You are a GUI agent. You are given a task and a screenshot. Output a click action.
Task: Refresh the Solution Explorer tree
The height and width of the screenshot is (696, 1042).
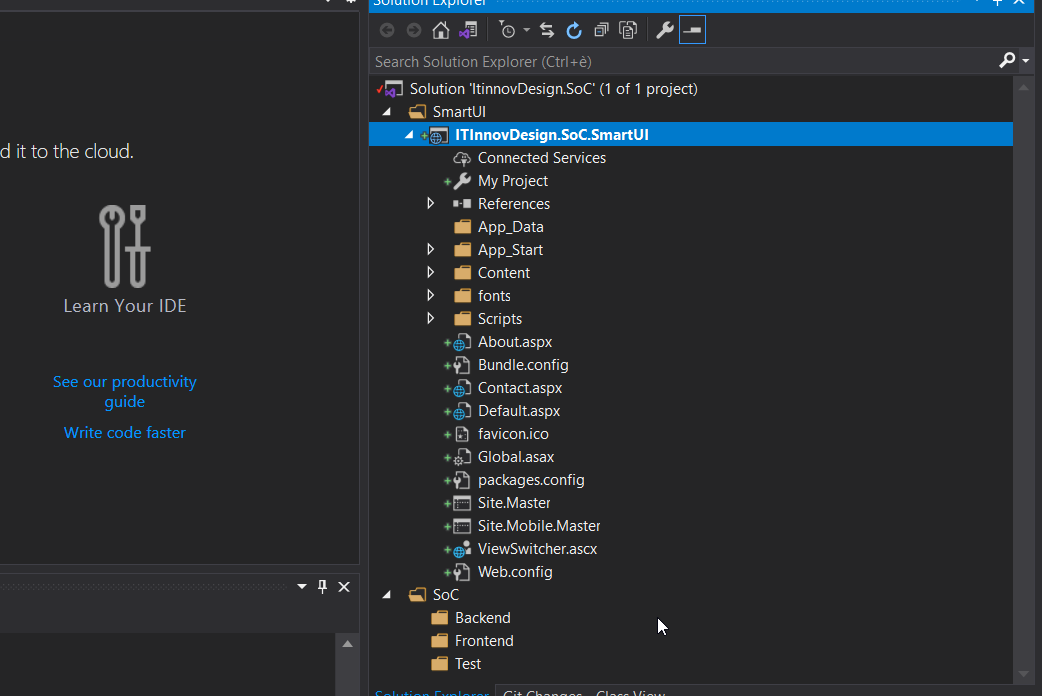574,30
